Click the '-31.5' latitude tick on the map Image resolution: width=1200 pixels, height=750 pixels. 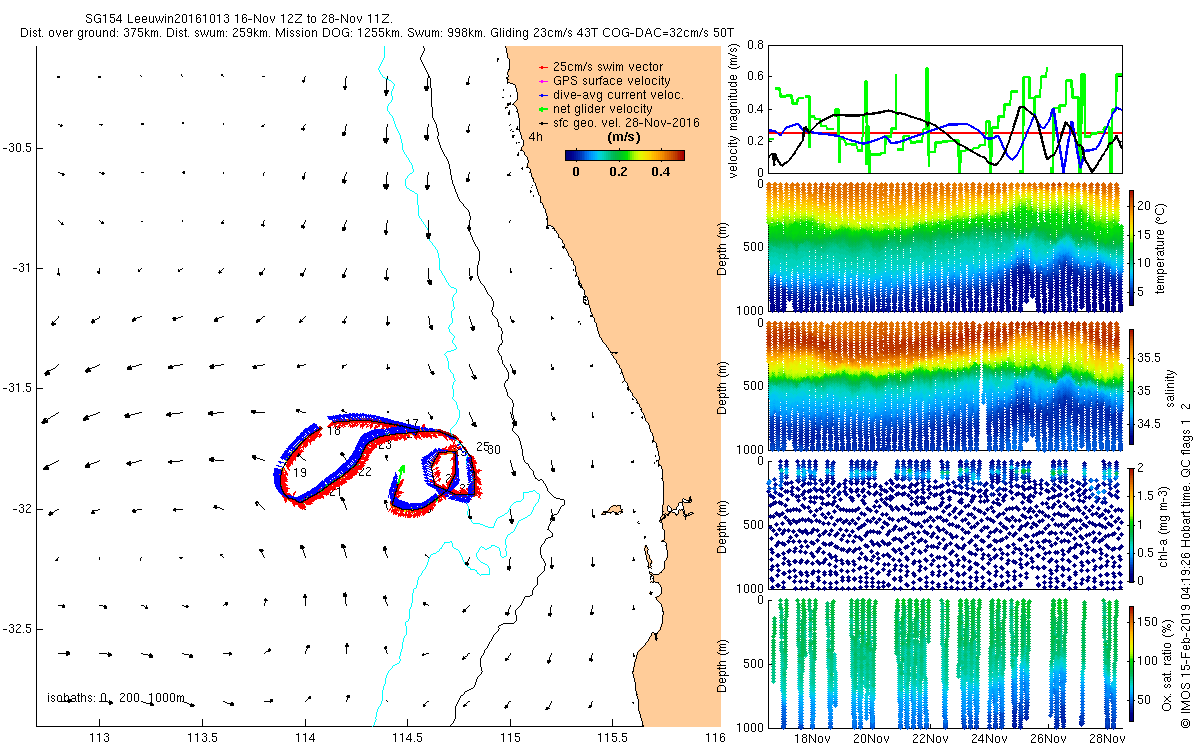point(16,388)
